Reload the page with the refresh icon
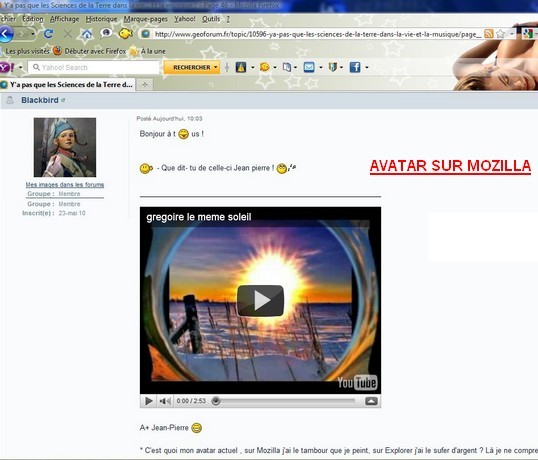 [x=48, y=33]
